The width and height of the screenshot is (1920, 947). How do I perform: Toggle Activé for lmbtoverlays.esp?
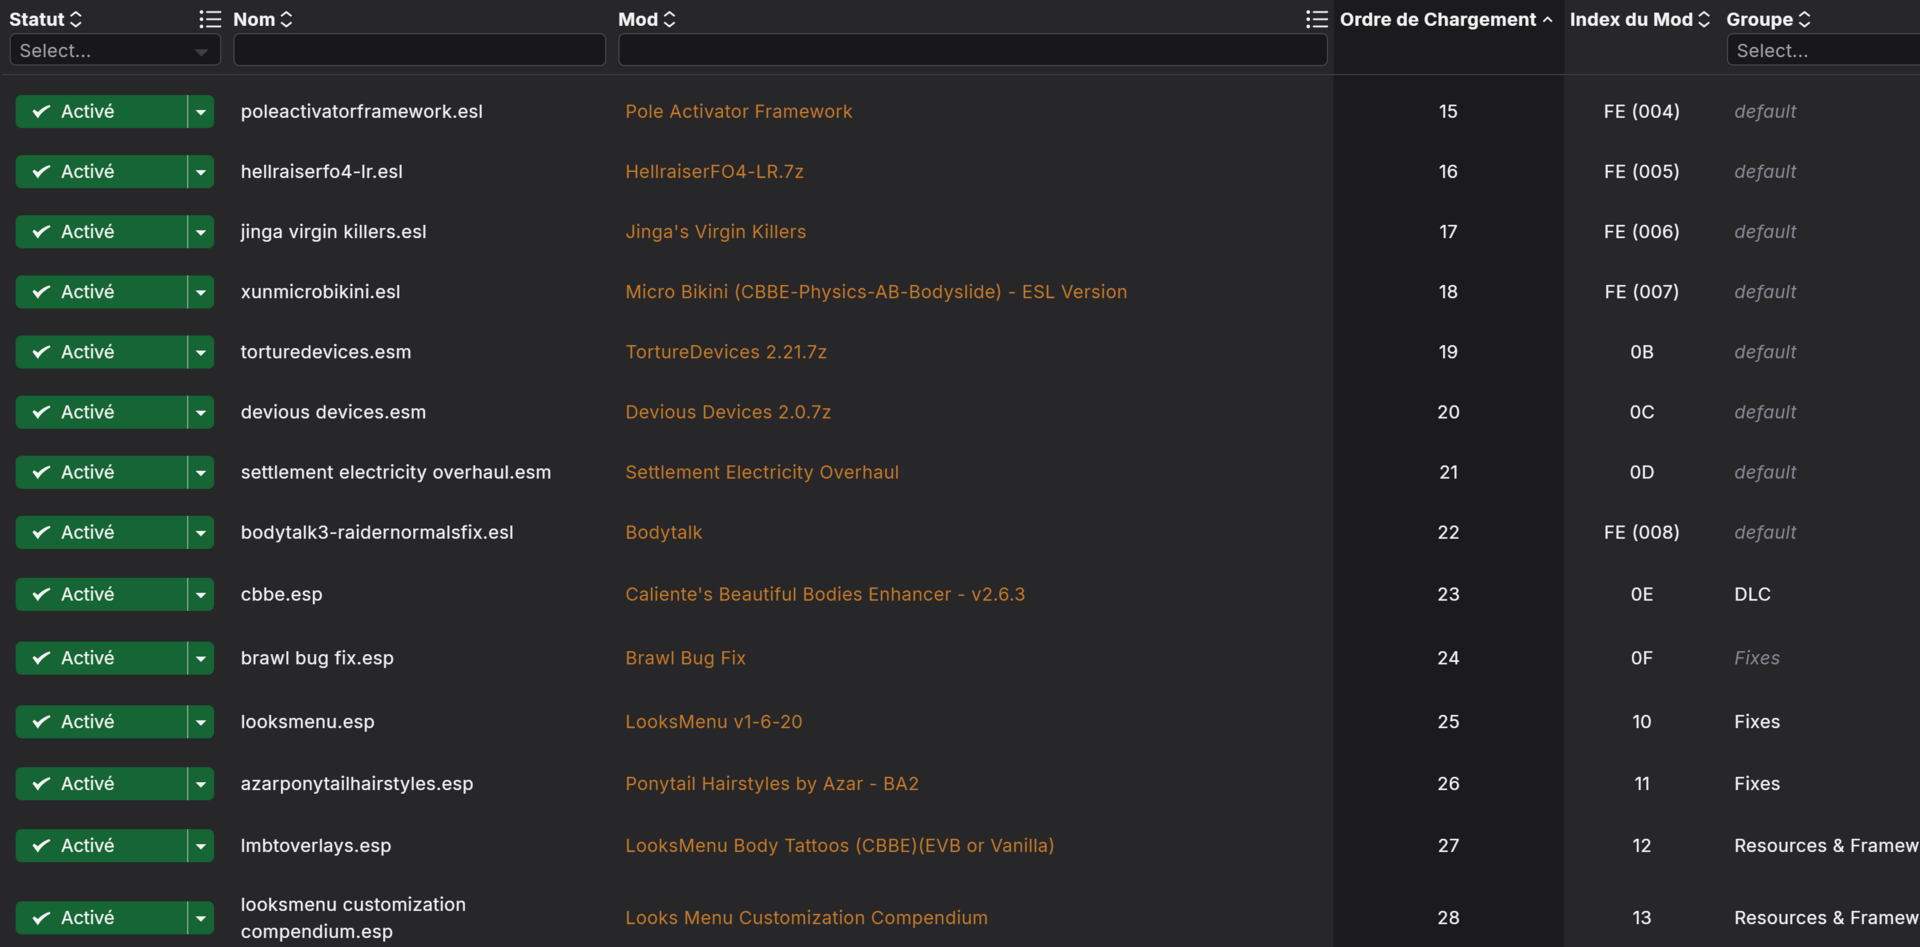(101, 845)
